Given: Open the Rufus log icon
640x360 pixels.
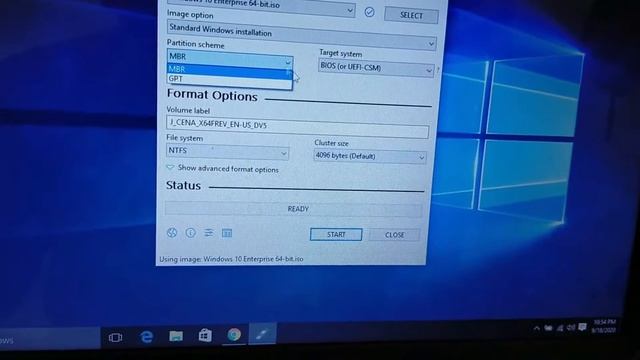Looking at the screenshot, I should point(227,233).
